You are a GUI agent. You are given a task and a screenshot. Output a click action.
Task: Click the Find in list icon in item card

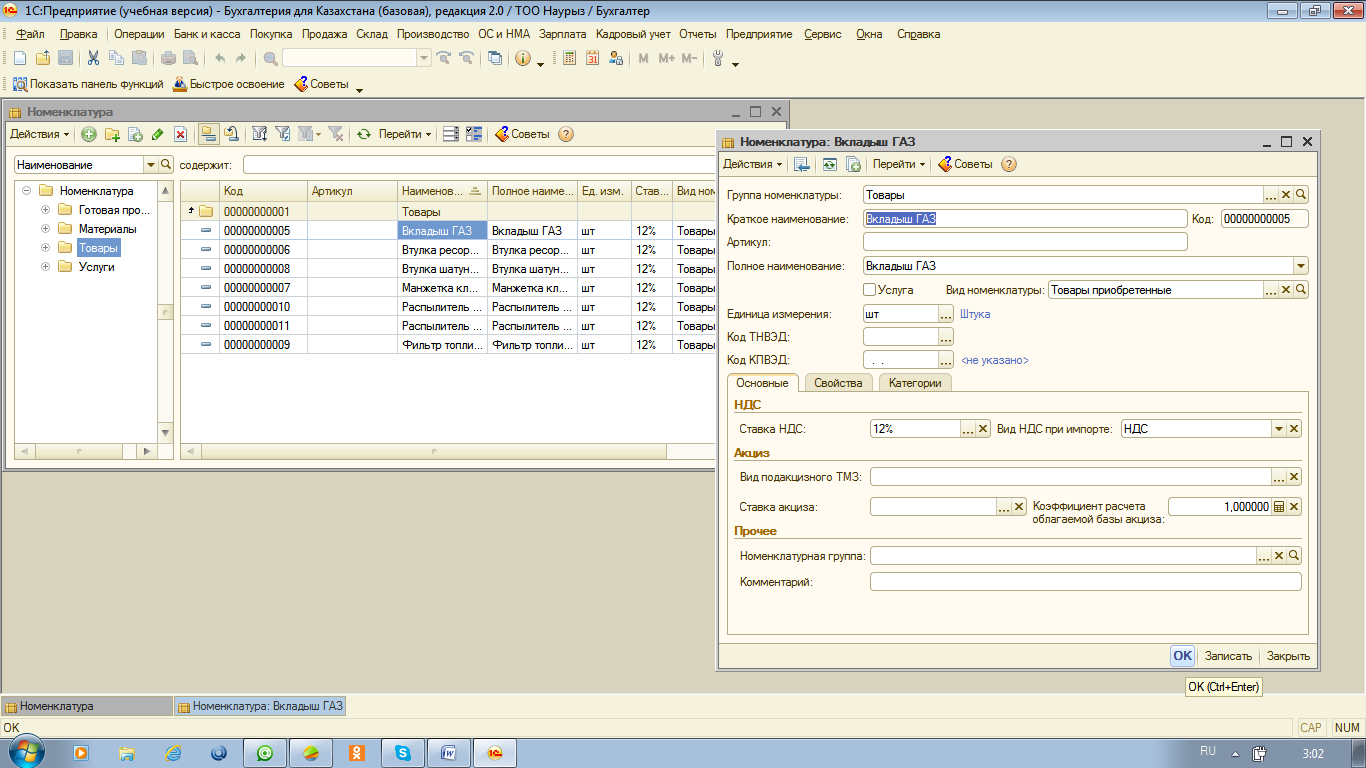pos(802,164)
